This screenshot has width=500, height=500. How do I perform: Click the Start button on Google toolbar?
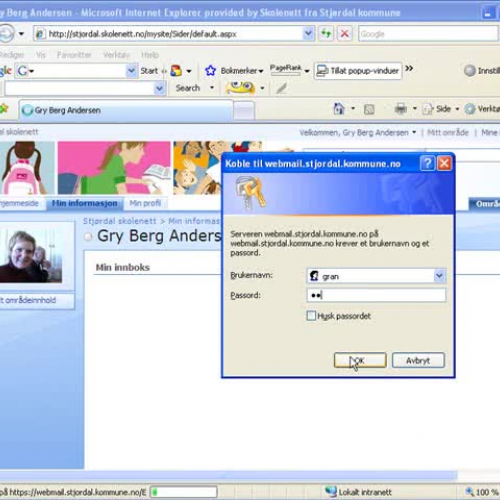(149, 71)
